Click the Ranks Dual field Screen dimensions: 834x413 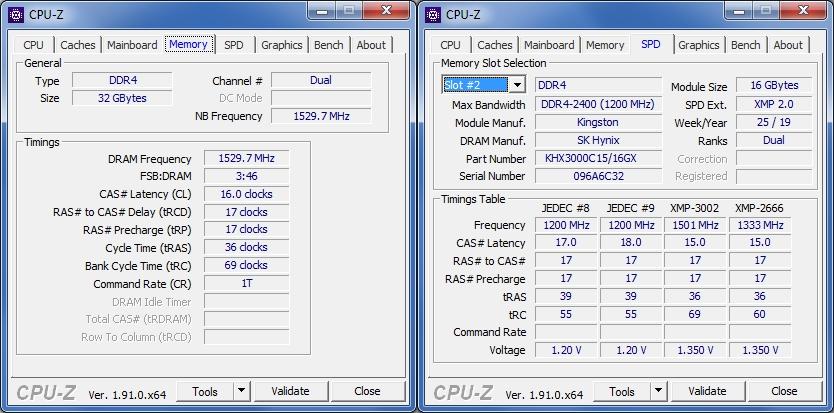coord(774,141)
